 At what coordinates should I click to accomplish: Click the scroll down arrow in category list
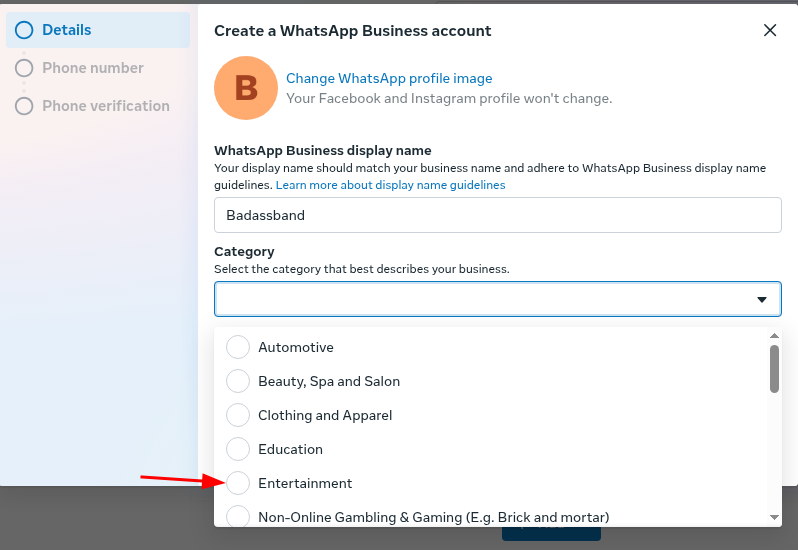(774, 516)
